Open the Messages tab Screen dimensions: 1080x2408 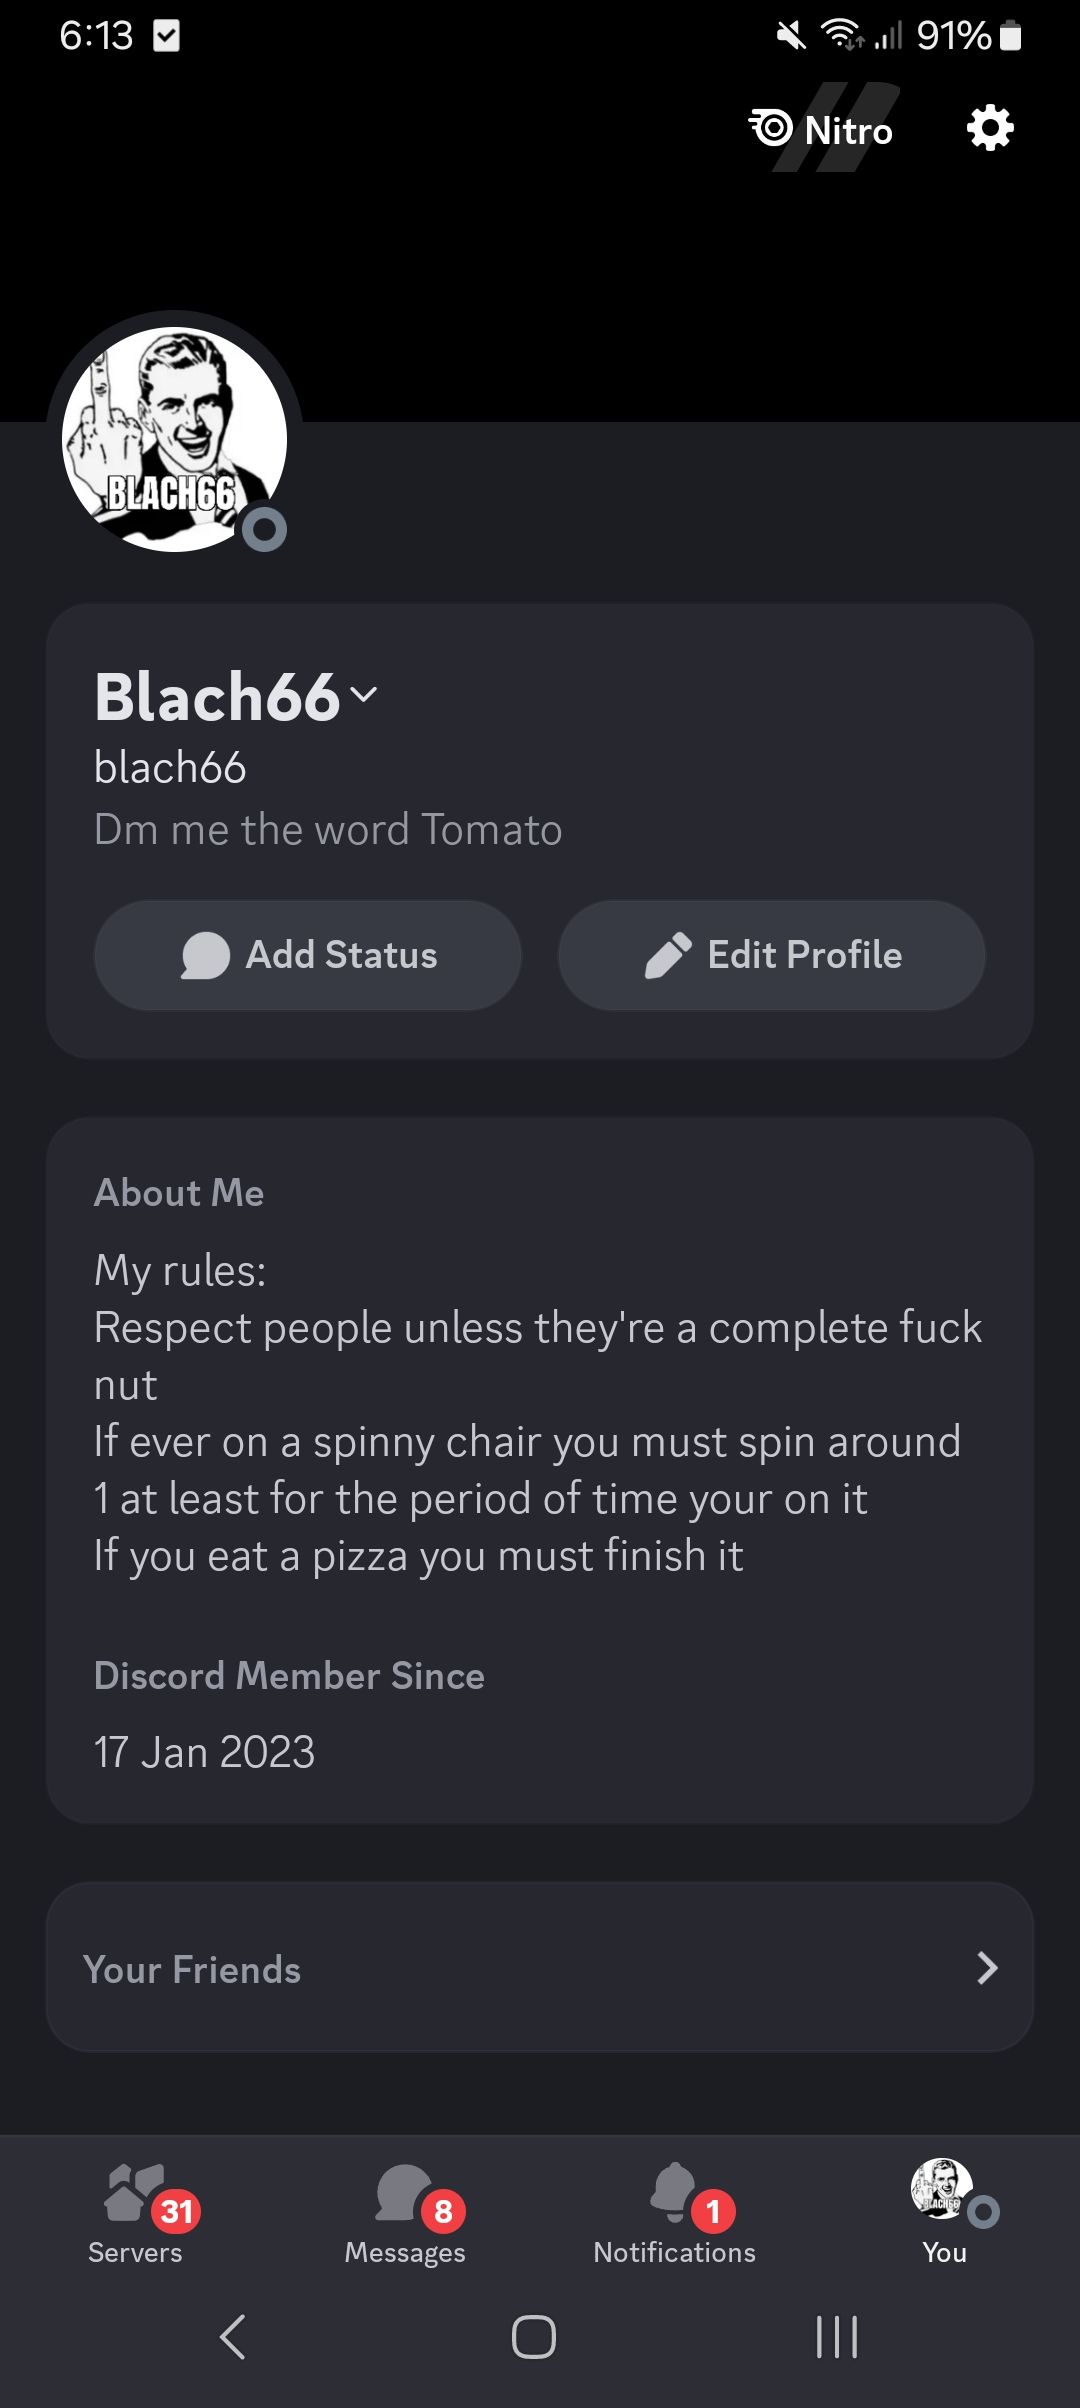405,2212
